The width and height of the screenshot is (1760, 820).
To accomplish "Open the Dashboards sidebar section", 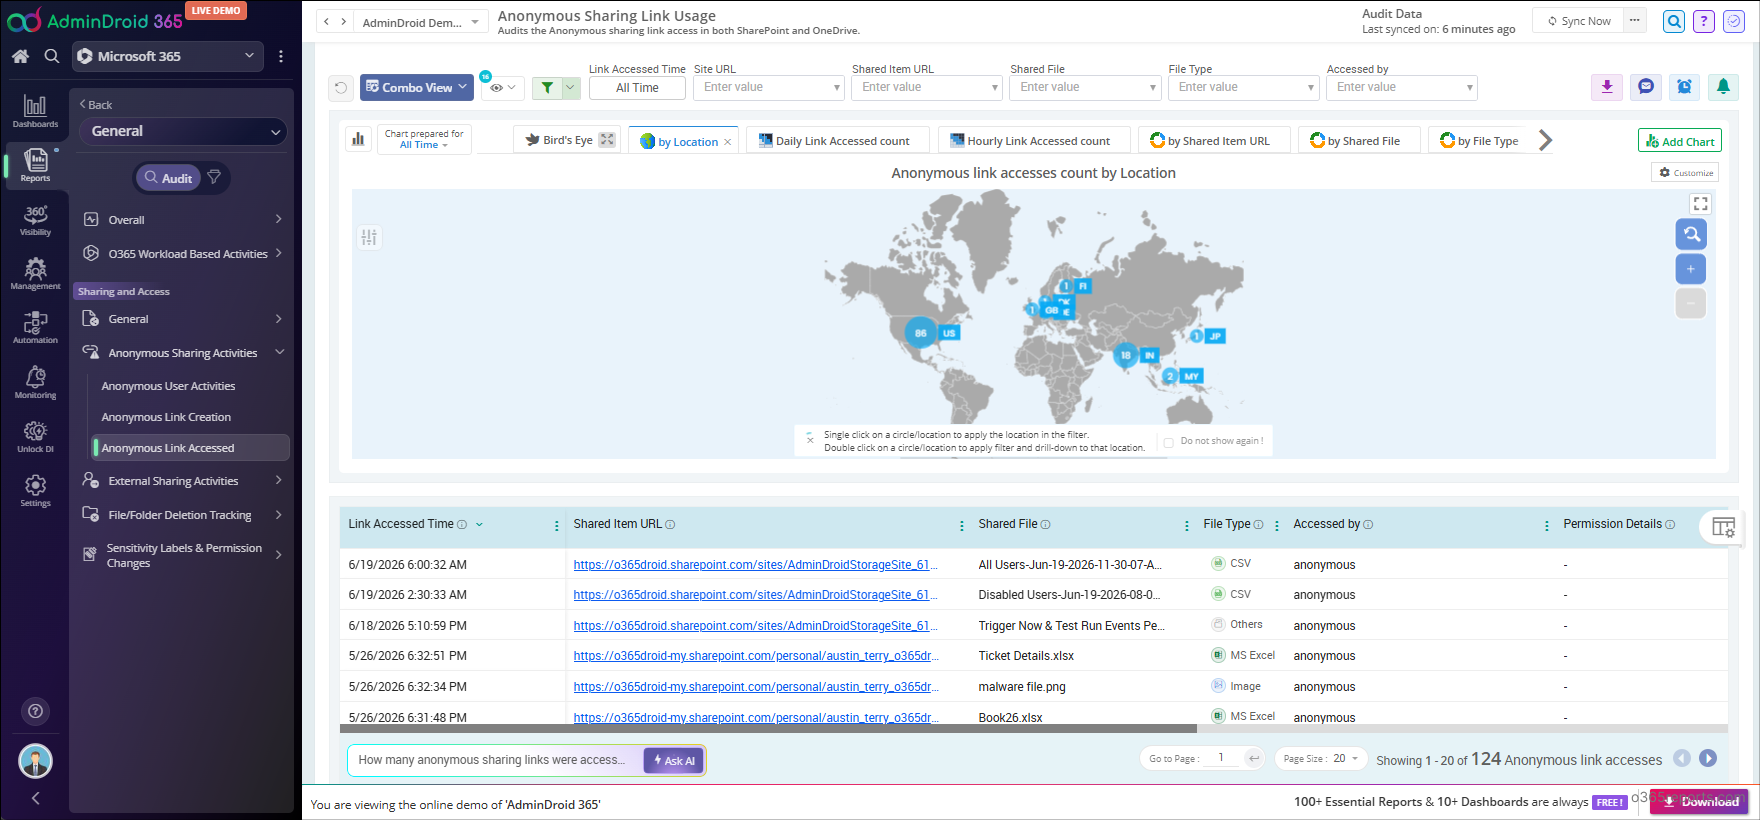I will [35, 111].
